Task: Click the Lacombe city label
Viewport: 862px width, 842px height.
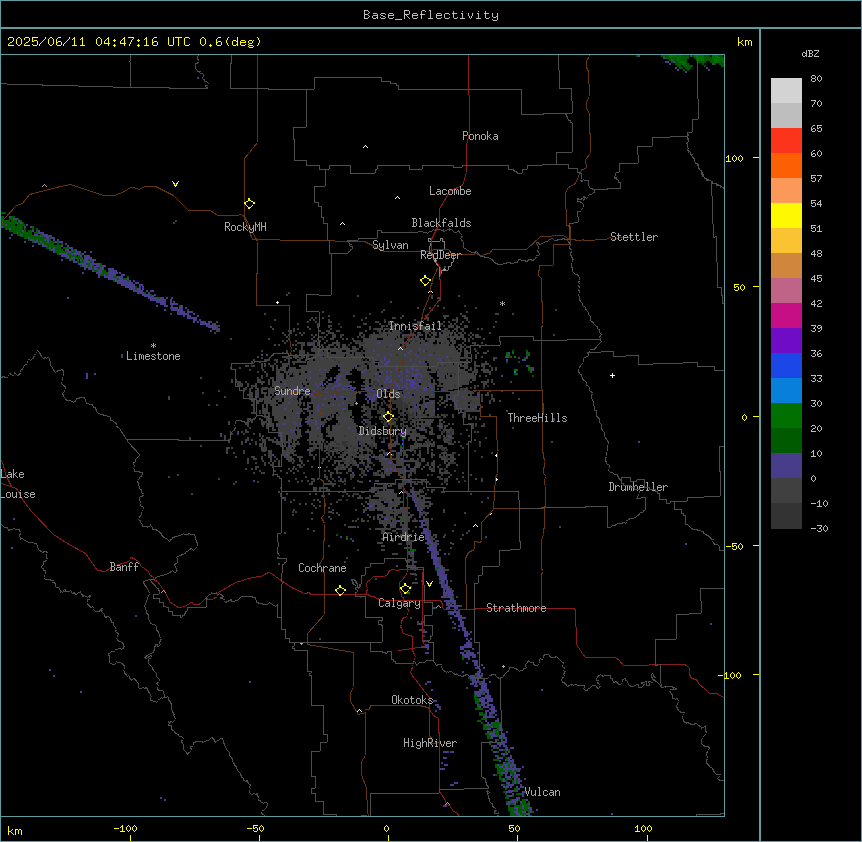Action: pyautogui.click(x=450, y=191)
